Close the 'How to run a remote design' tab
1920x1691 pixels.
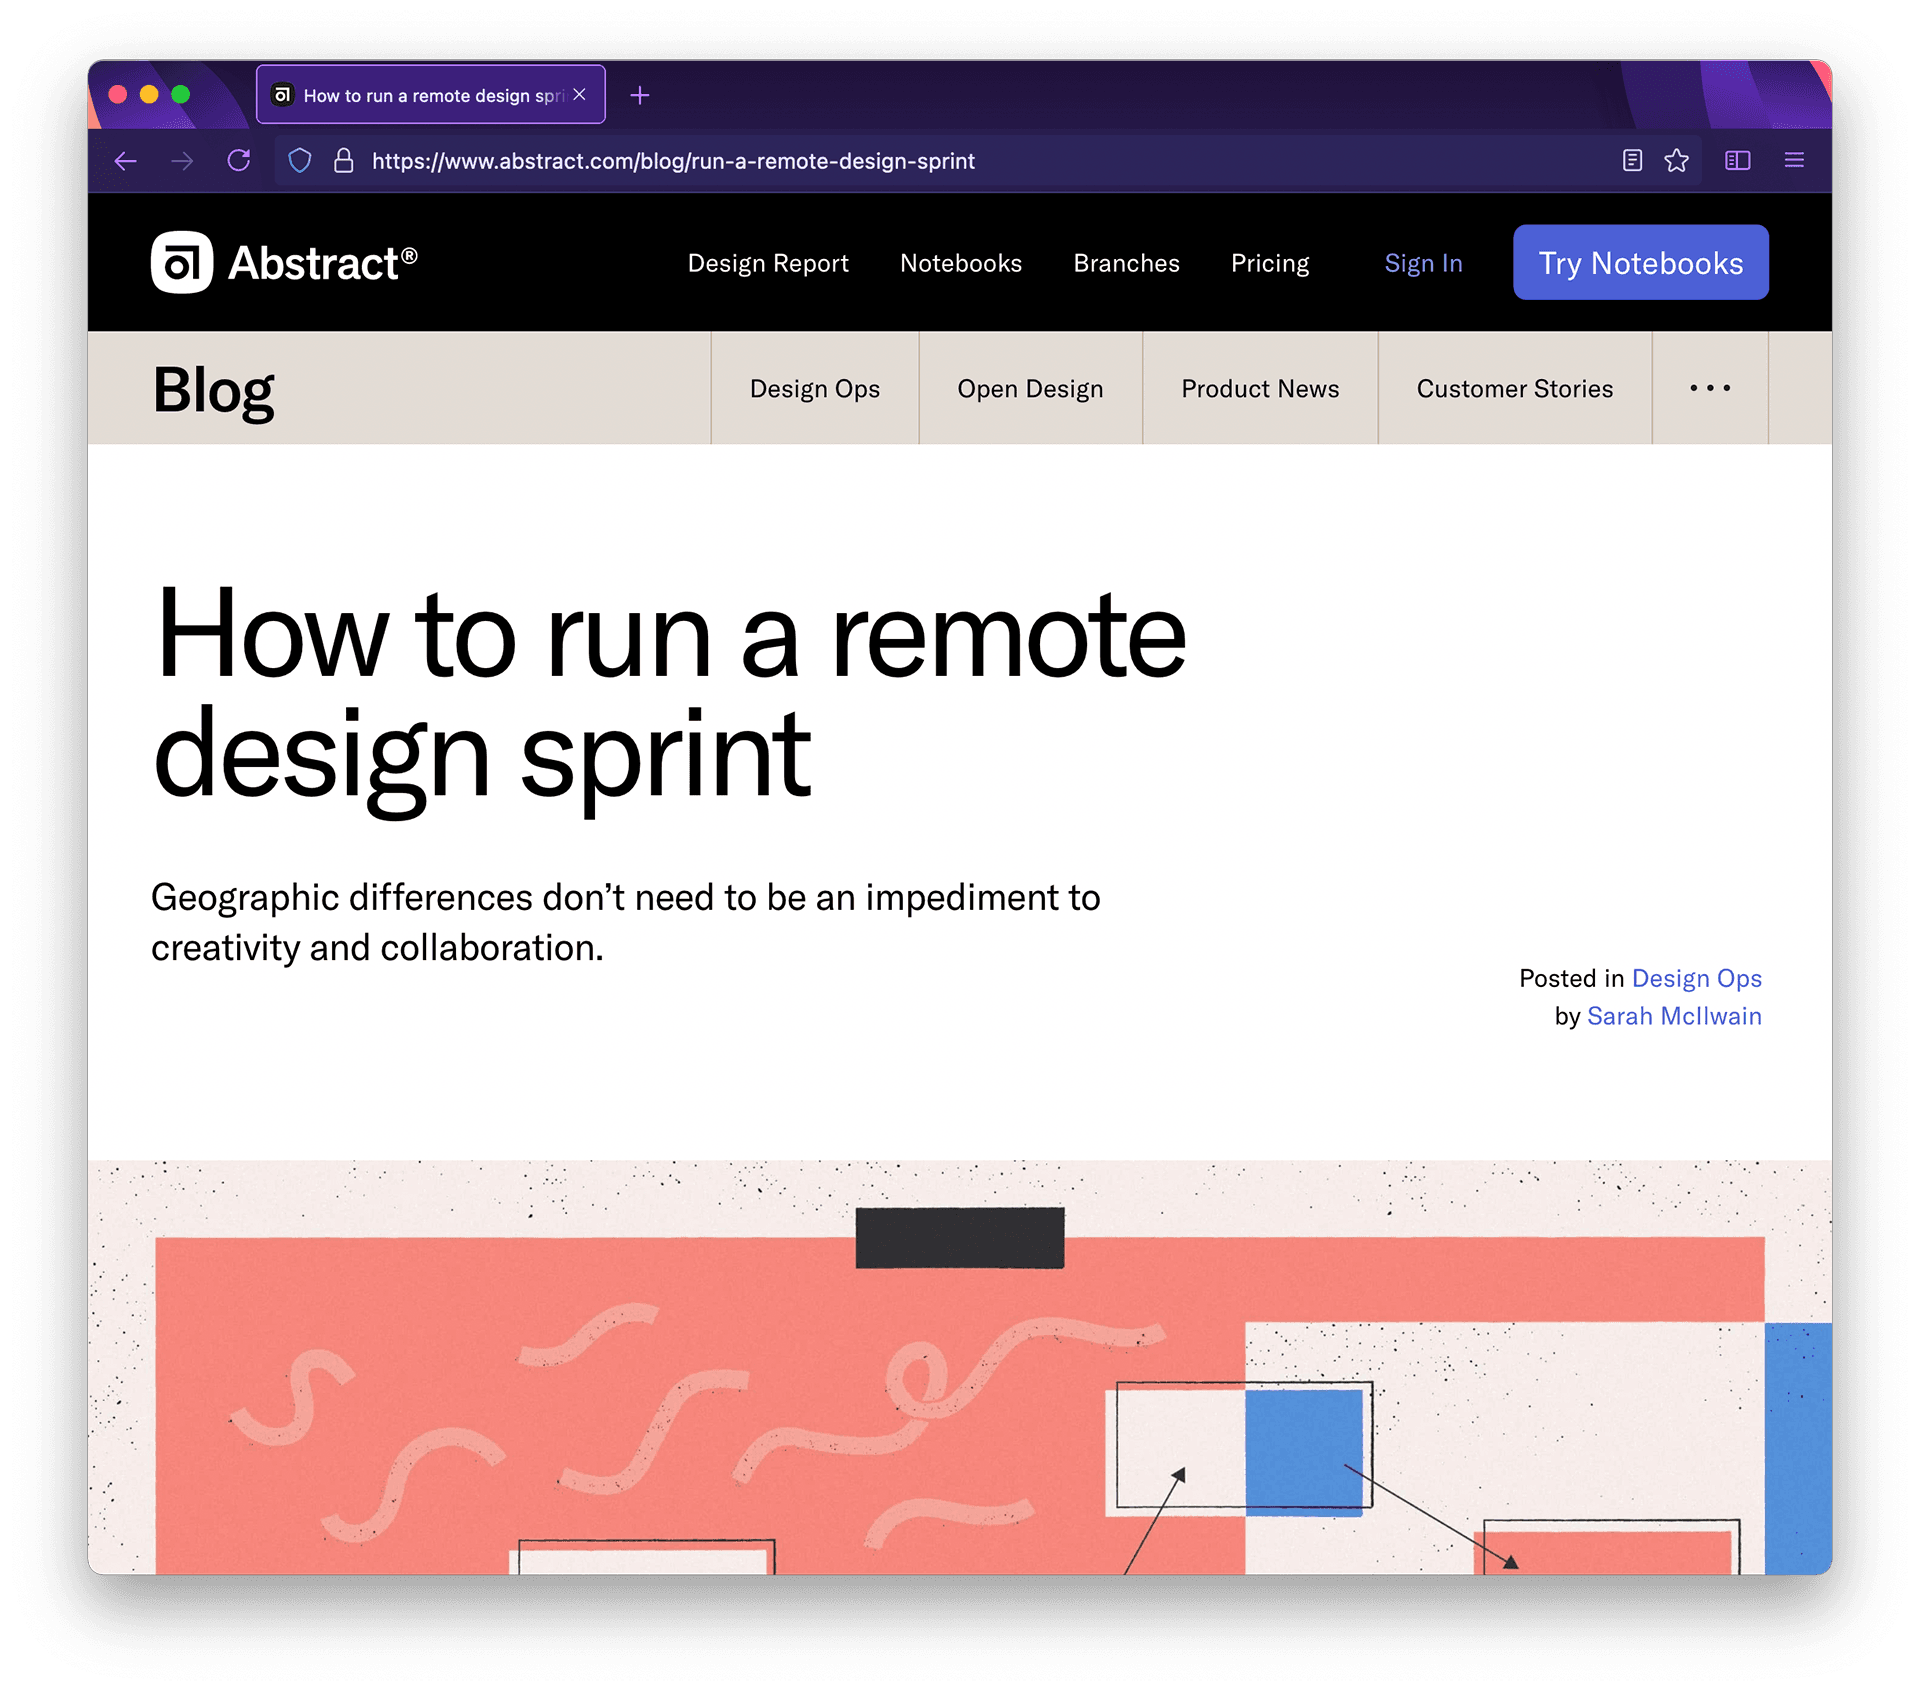(579, 94)
